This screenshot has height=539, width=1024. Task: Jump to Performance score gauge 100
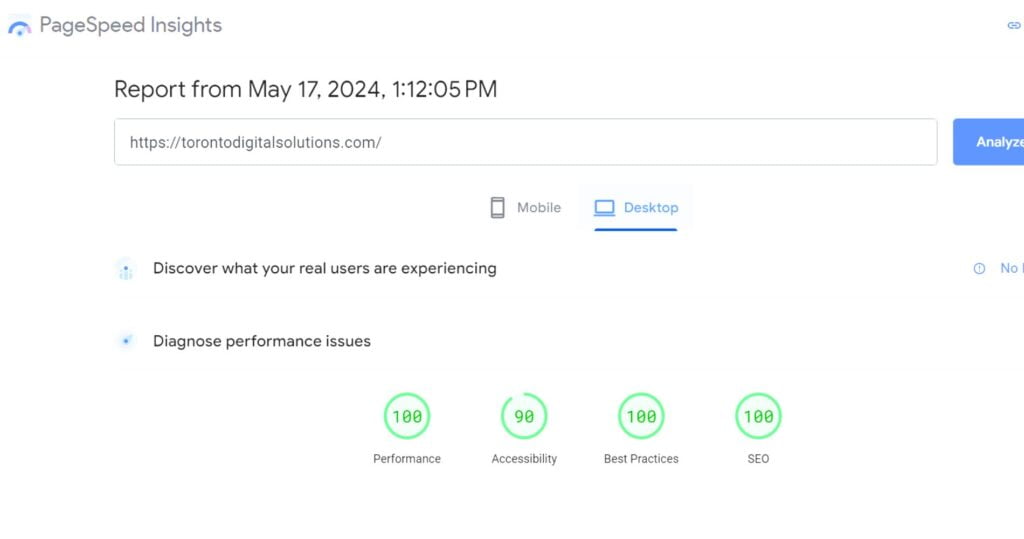[407, 416]
